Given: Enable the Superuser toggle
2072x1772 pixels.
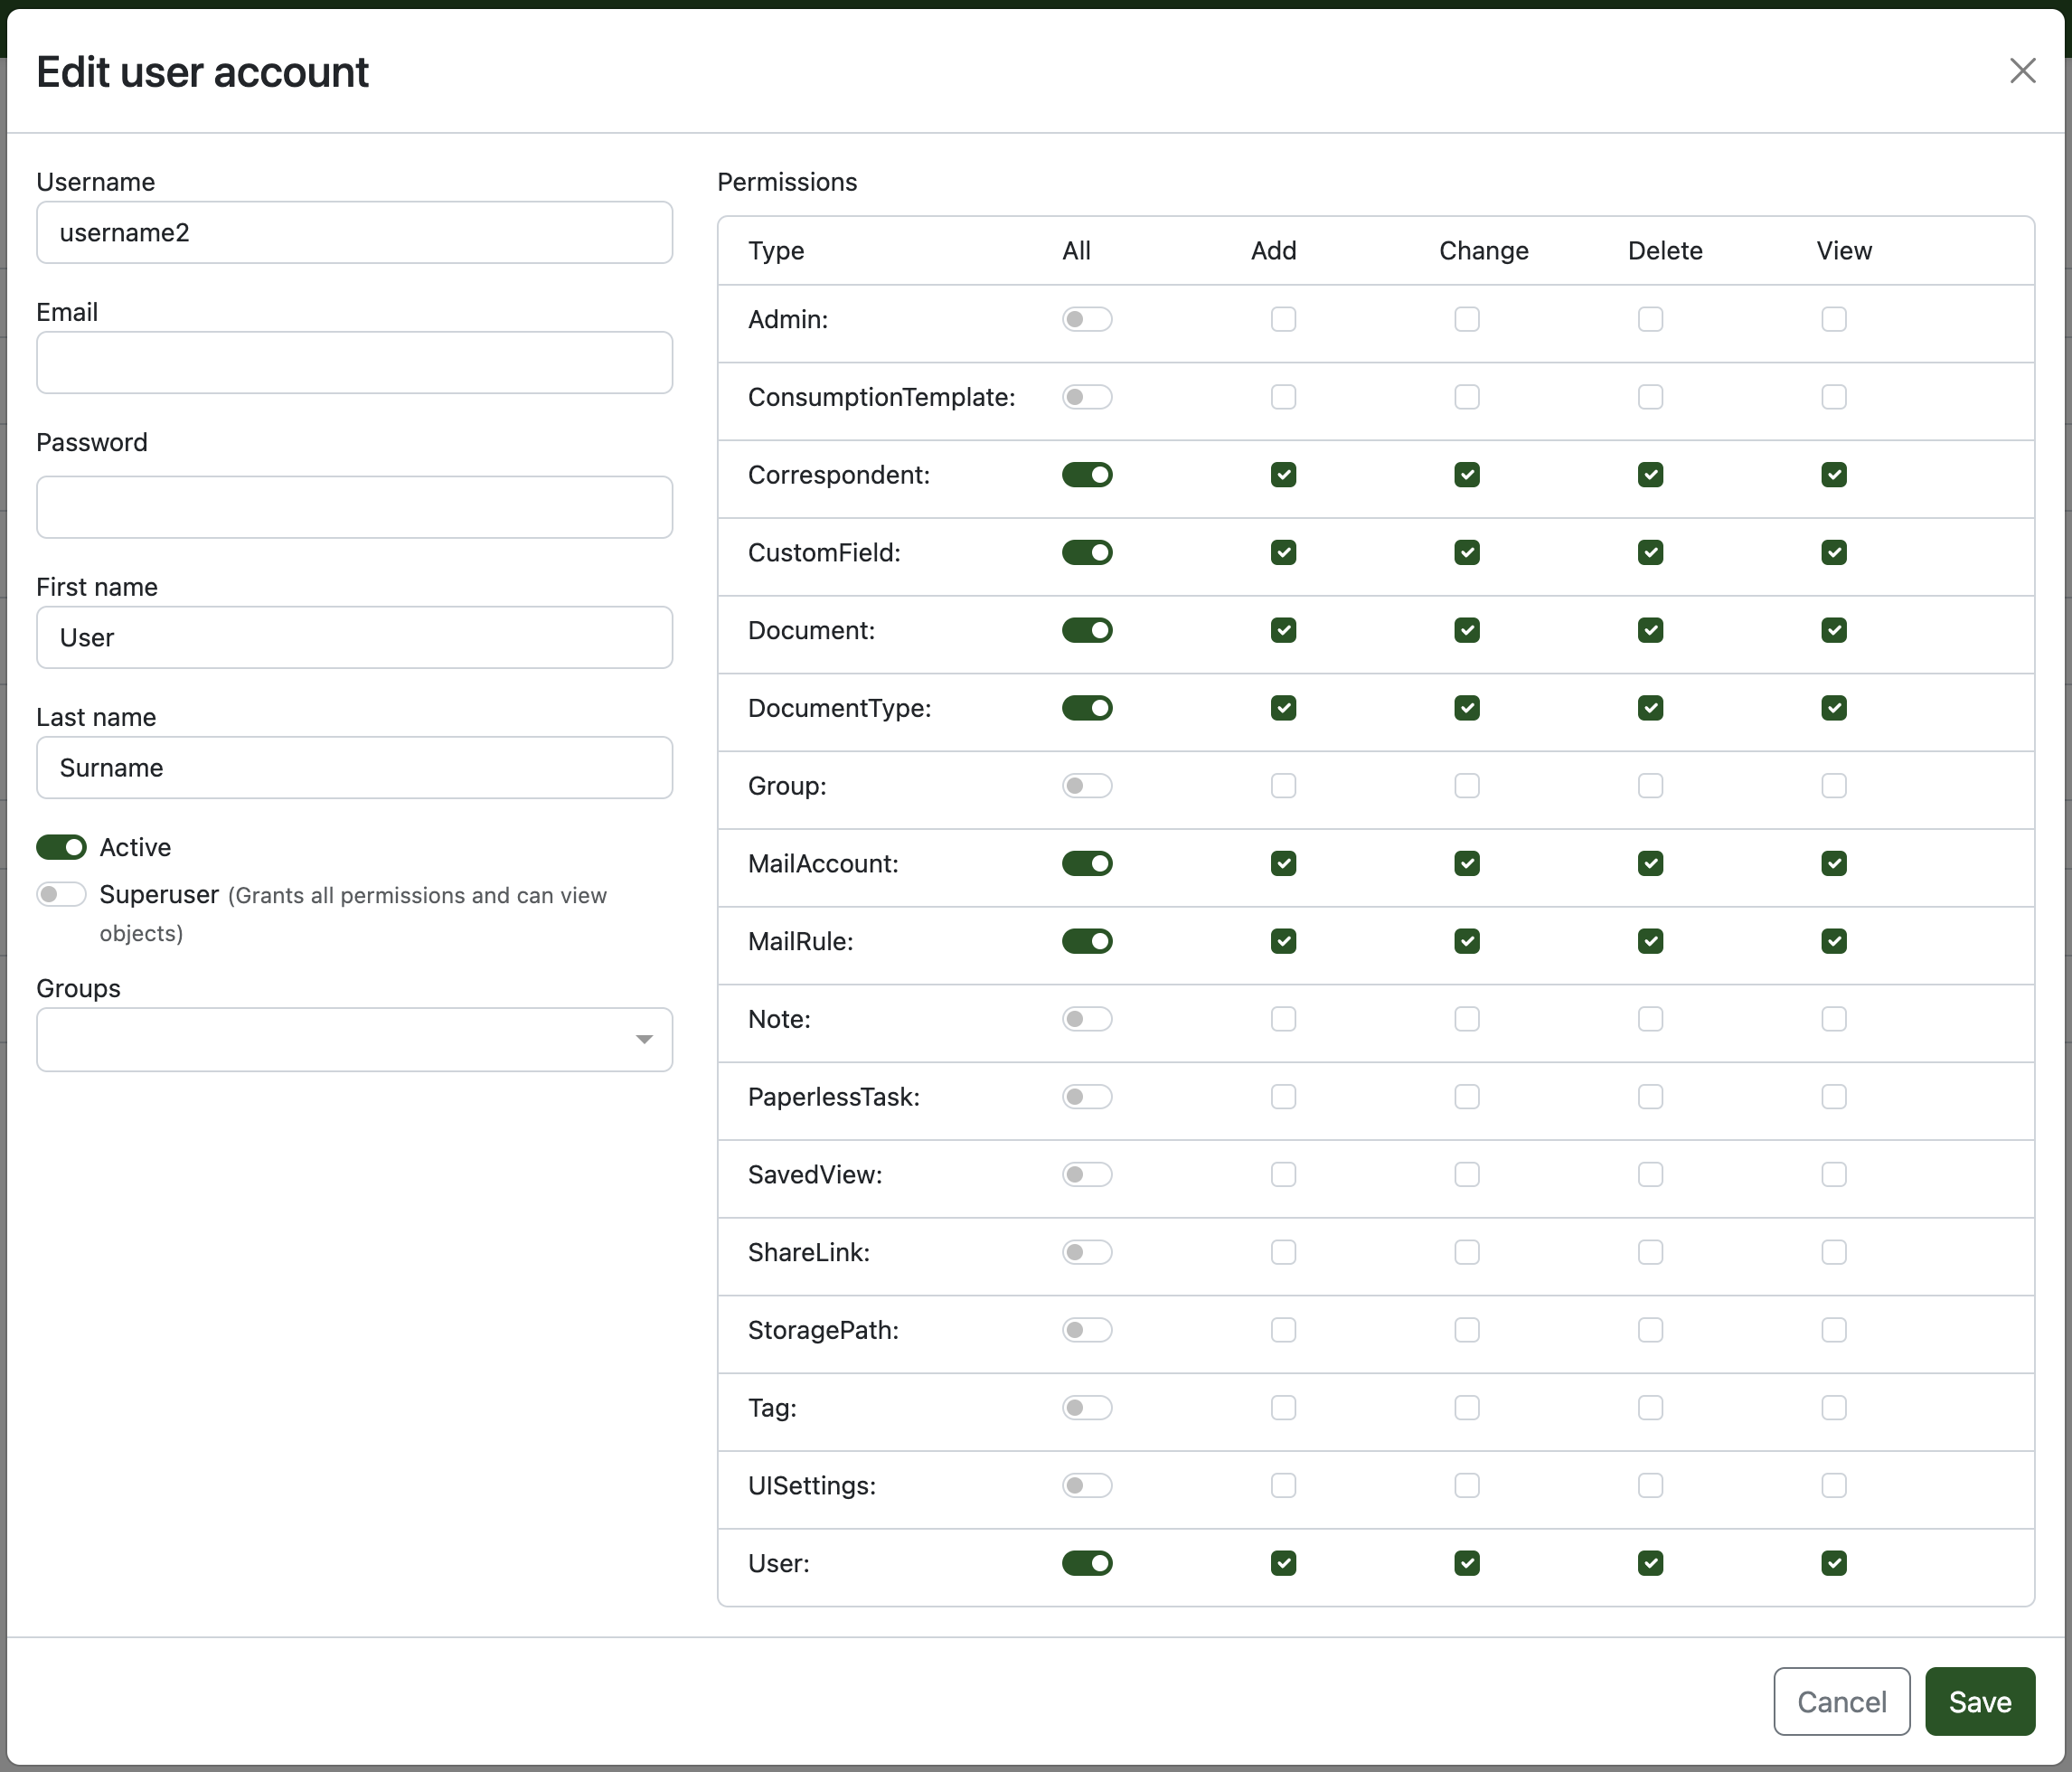Looking at the screenshot, I should click(x=62, y=894).
